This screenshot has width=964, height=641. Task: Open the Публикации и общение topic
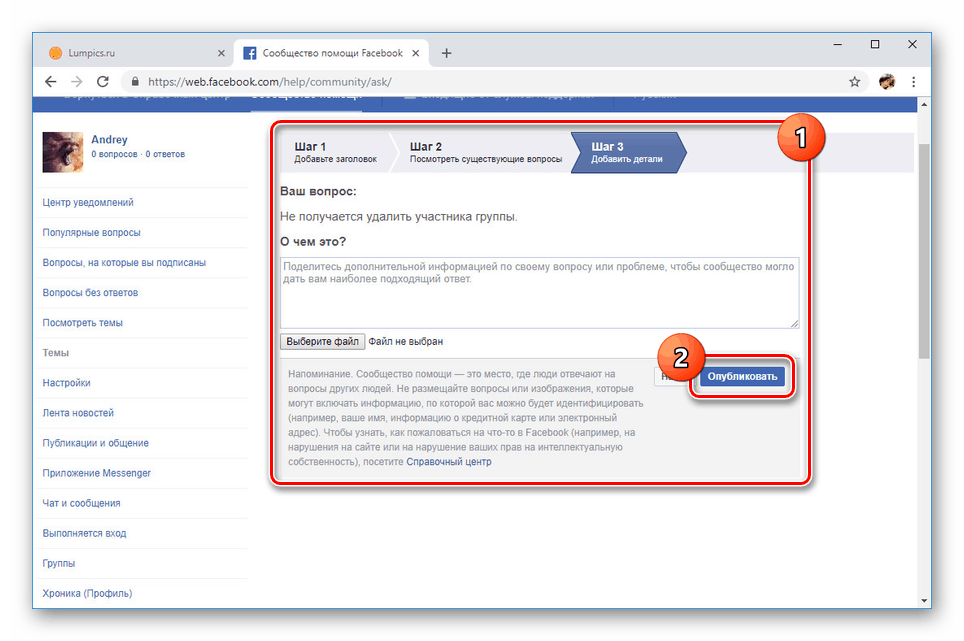pos(95,443)
